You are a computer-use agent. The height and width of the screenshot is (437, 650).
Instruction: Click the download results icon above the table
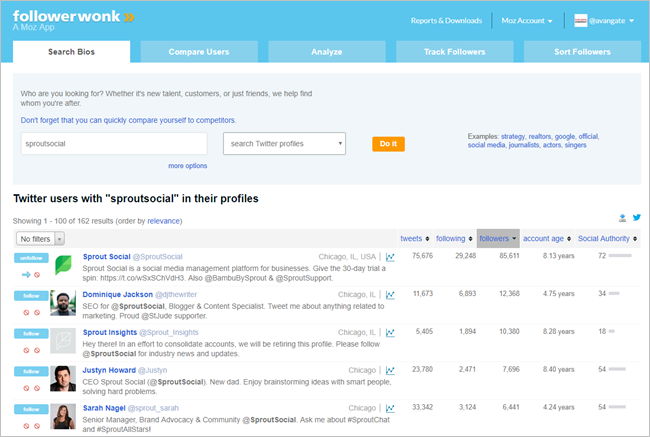(x=622, y=218)
